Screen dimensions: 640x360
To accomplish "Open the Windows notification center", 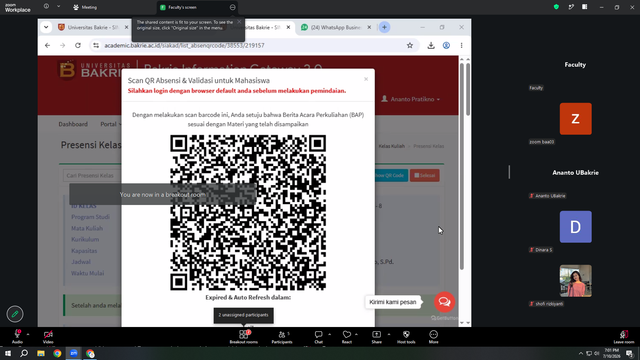I will (x=630, y=353).
